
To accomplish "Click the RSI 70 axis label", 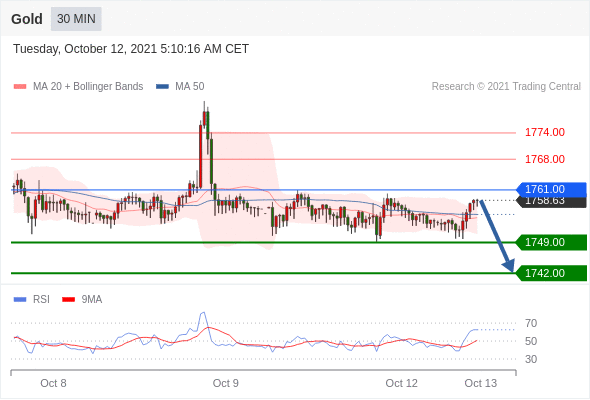I will [x=531, y=323].
